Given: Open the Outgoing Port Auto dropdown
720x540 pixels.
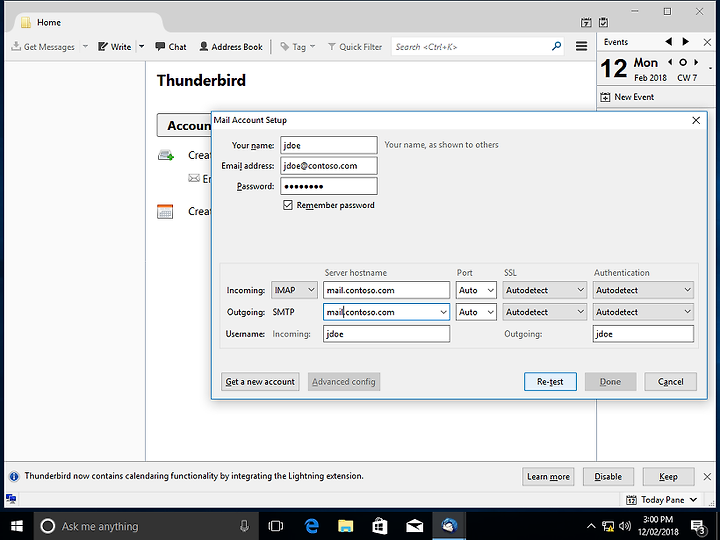Looking at the screenshot, I should coord(476,312).
